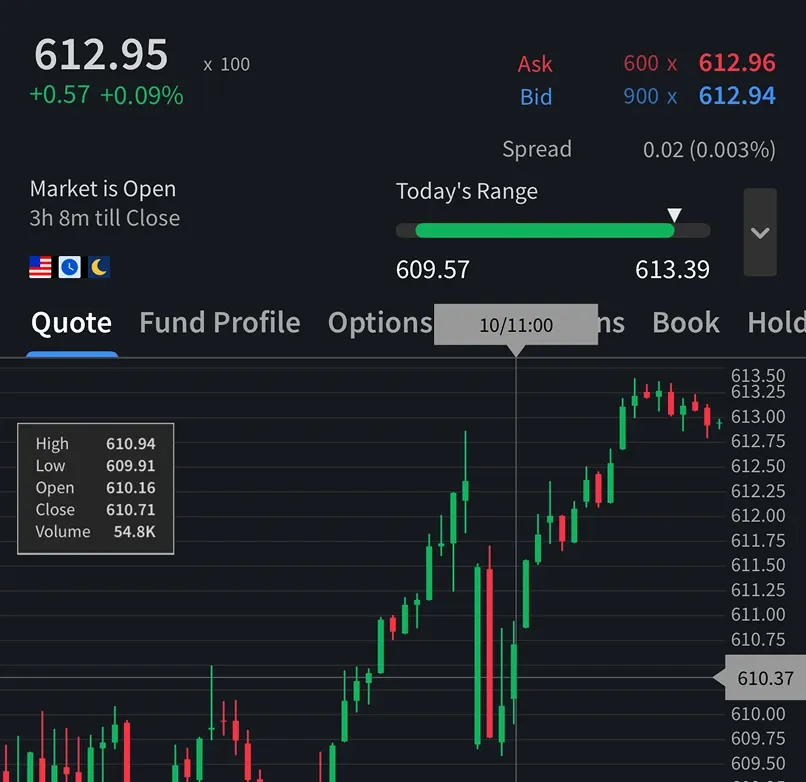The image size is (806, 782).
Task: Switch to the Book tab
Action: (x=685, y=323)
